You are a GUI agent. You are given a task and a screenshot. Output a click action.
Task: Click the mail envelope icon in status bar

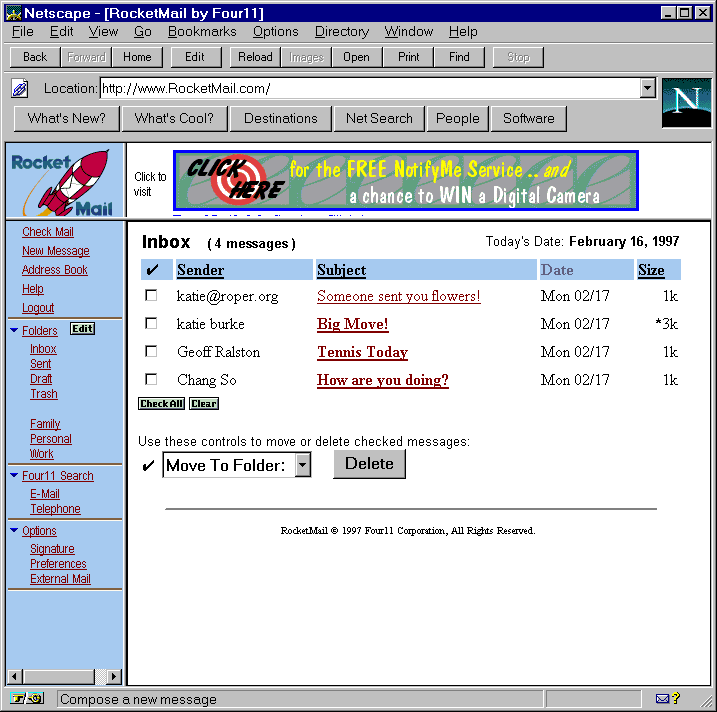point(662,698)
